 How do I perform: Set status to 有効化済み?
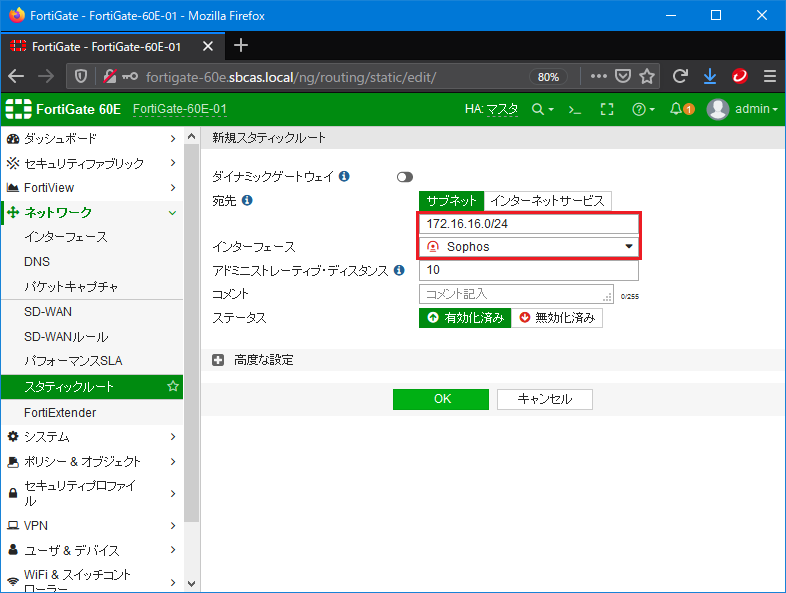coord(465,318)
